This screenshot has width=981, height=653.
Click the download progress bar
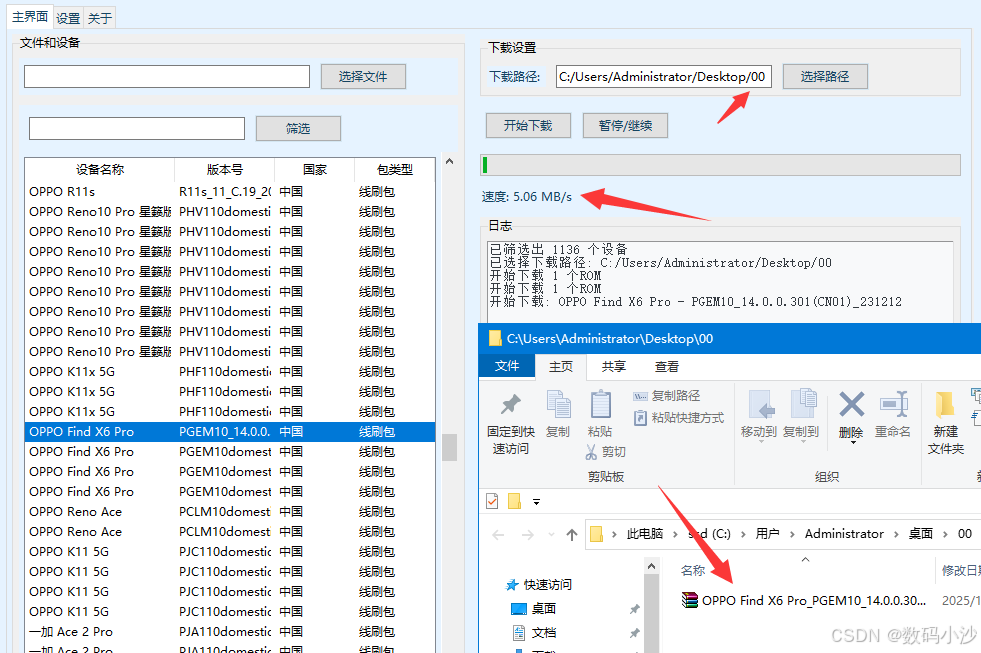720,165
